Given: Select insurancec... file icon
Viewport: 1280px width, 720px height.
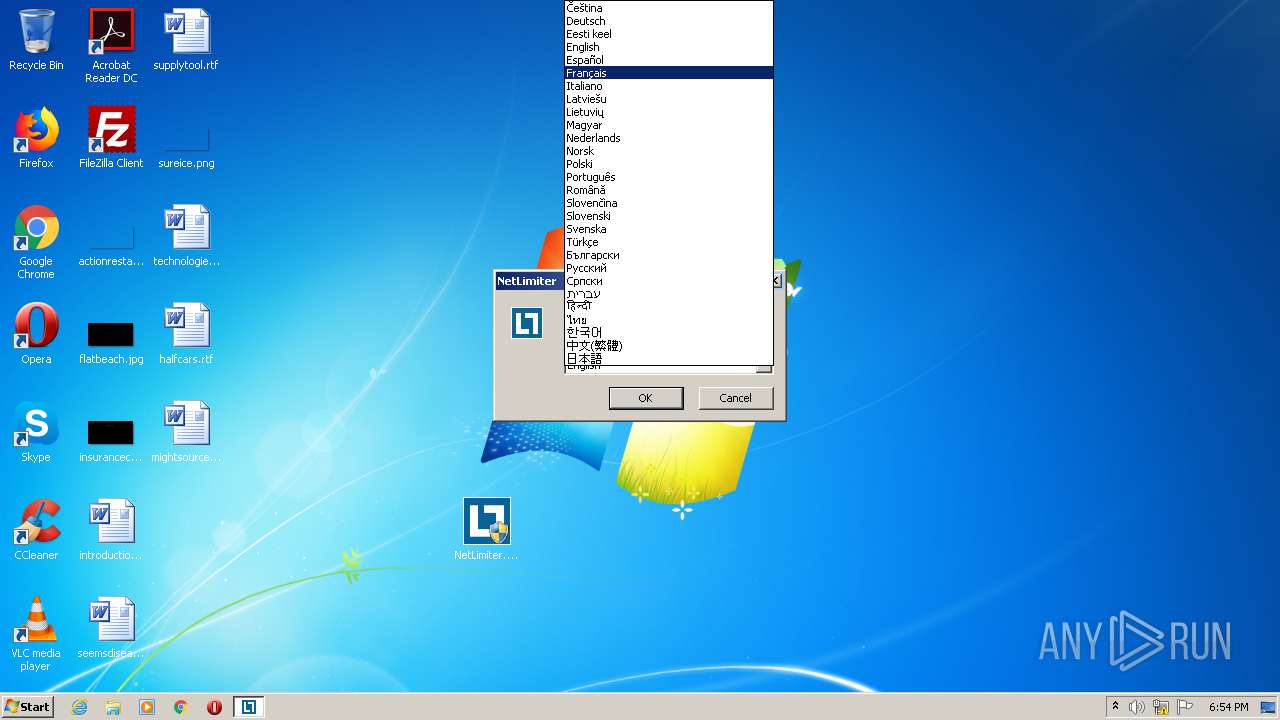Looking at the screenshot, I should click(x=111, y=440).
